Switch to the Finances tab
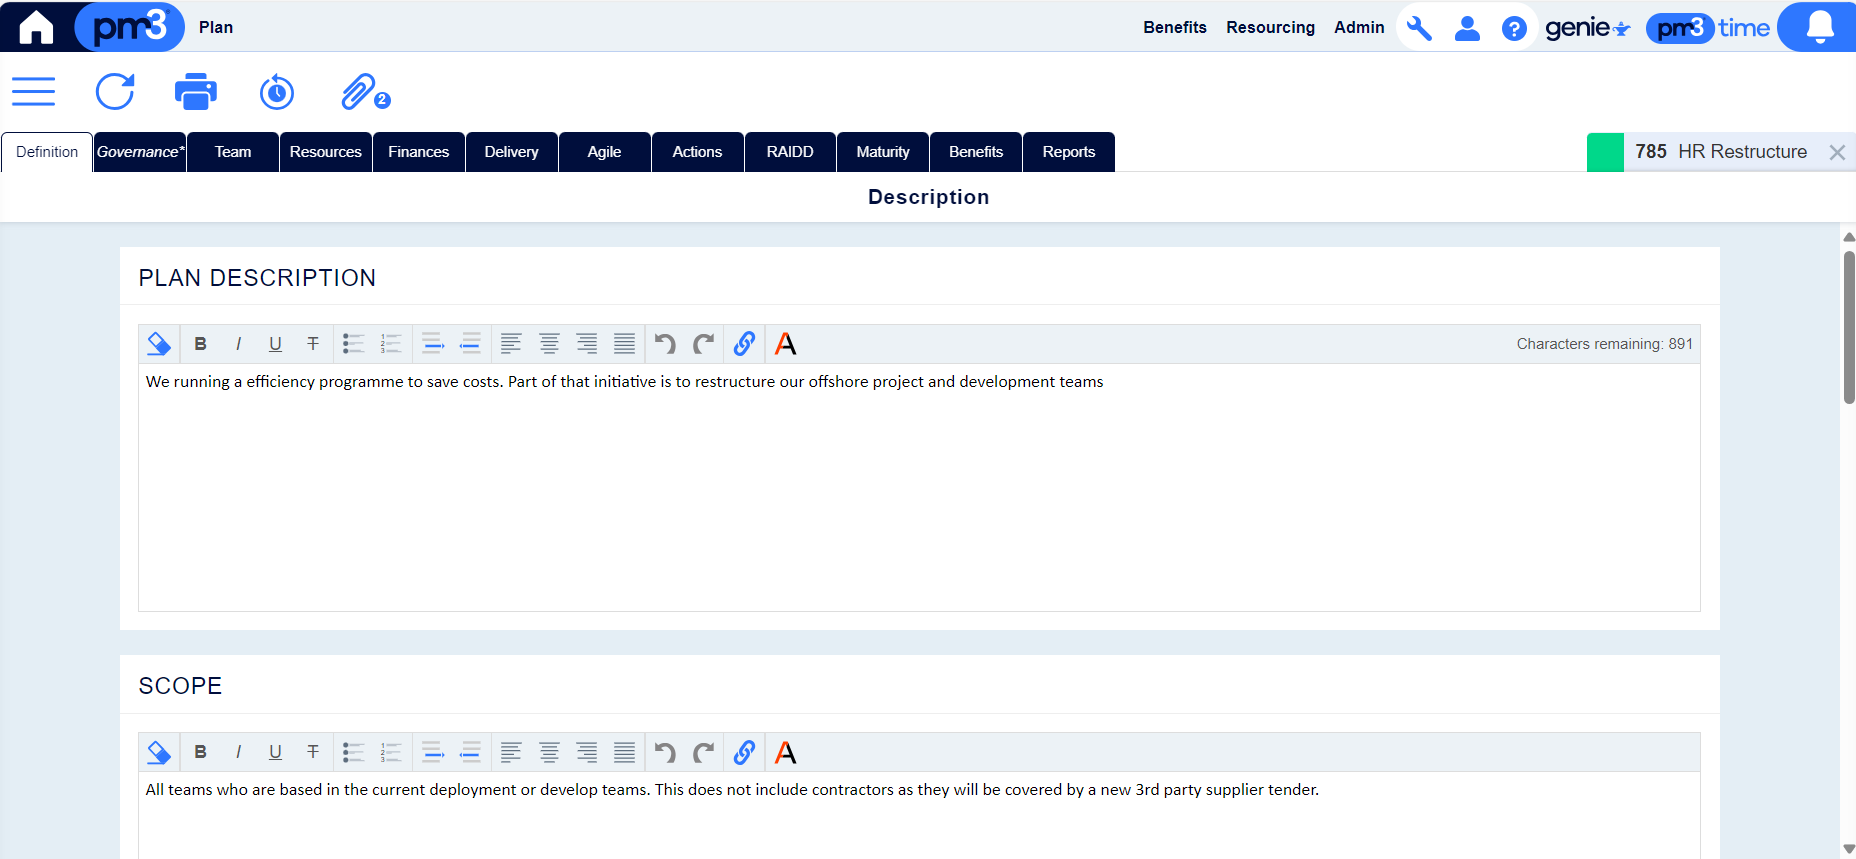Image resolution: width=1856 pixels, height=859 pixels. [419, 152]
